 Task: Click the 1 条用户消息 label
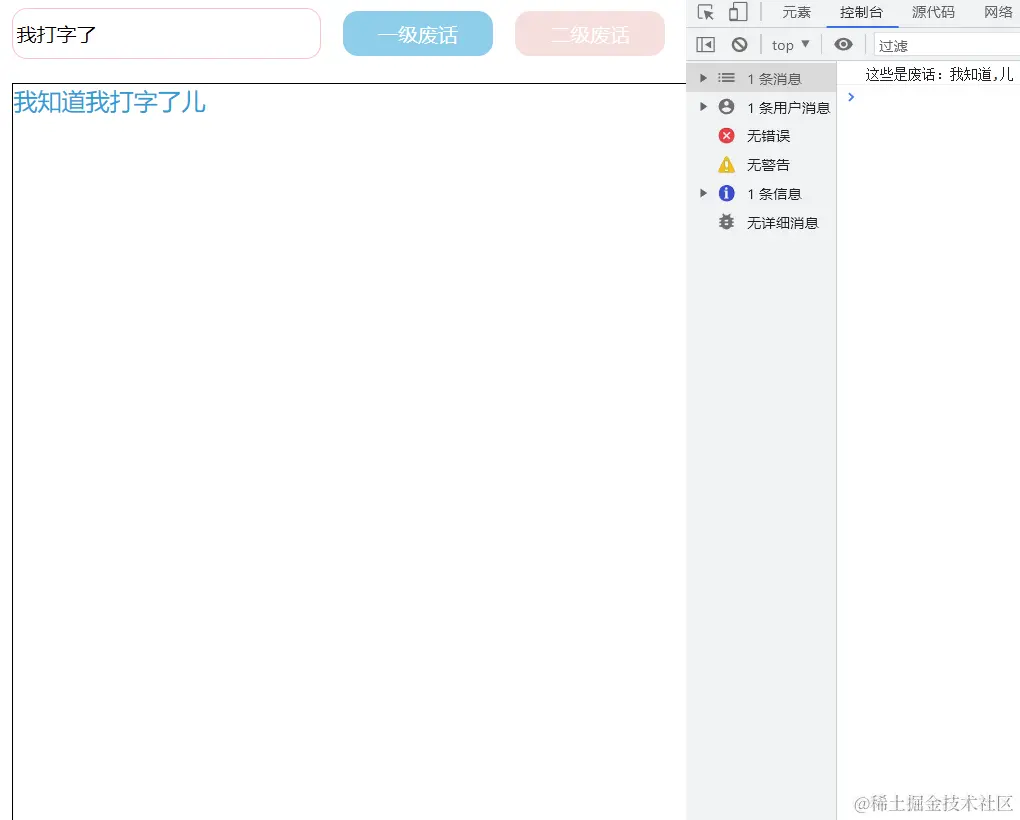788,108
